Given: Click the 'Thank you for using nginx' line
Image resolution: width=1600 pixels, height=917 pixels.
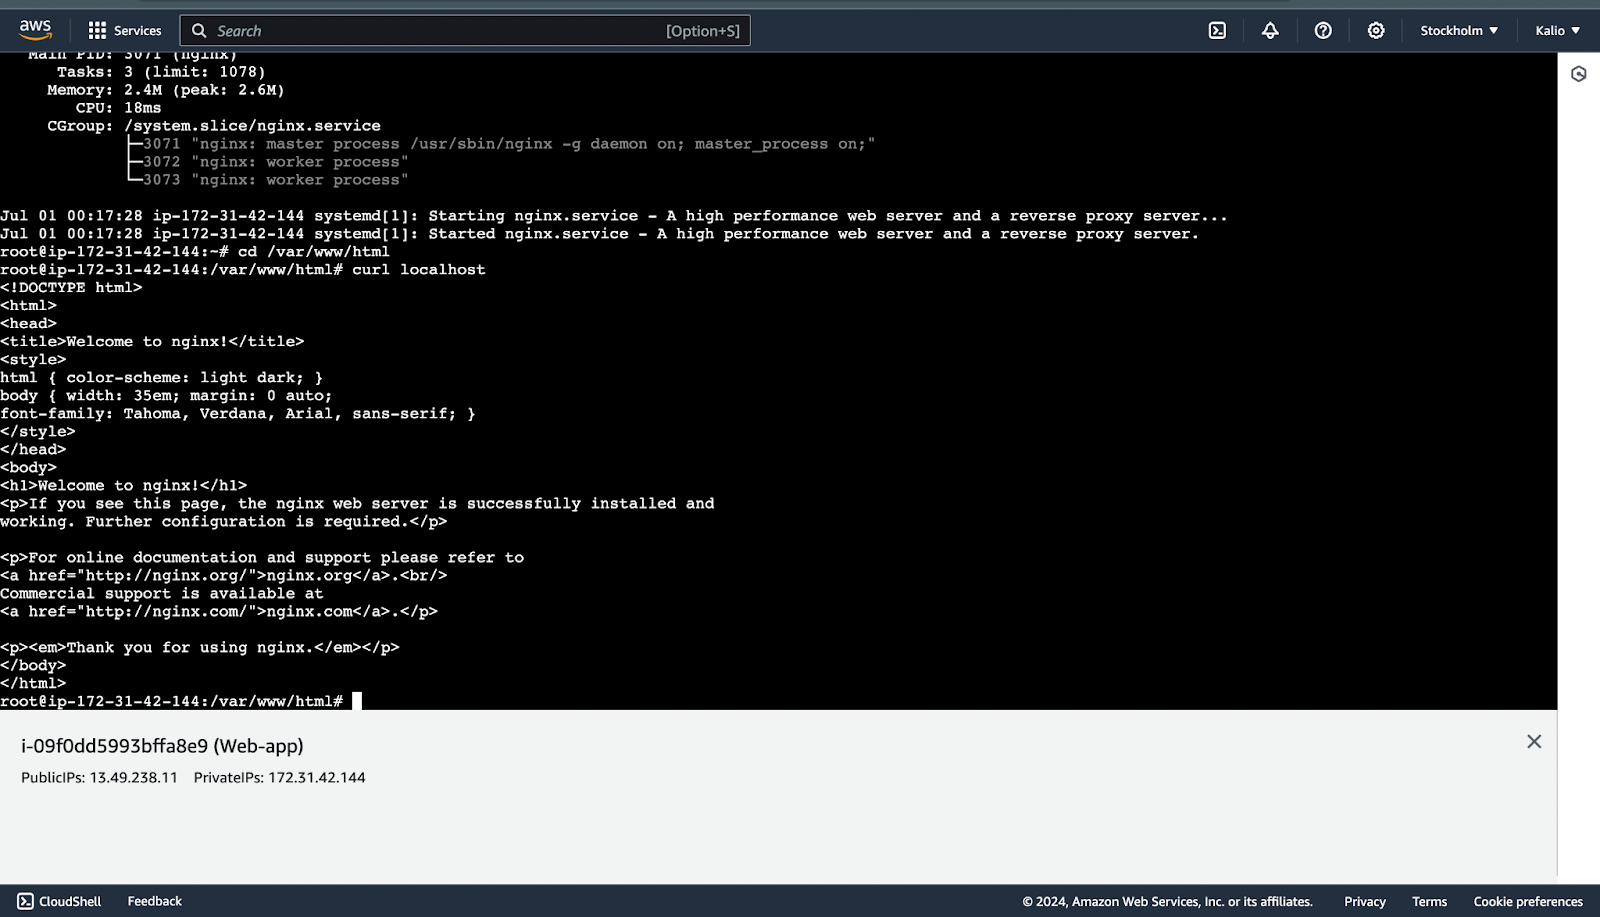Looking at the screenshot, I should (200, 647).
